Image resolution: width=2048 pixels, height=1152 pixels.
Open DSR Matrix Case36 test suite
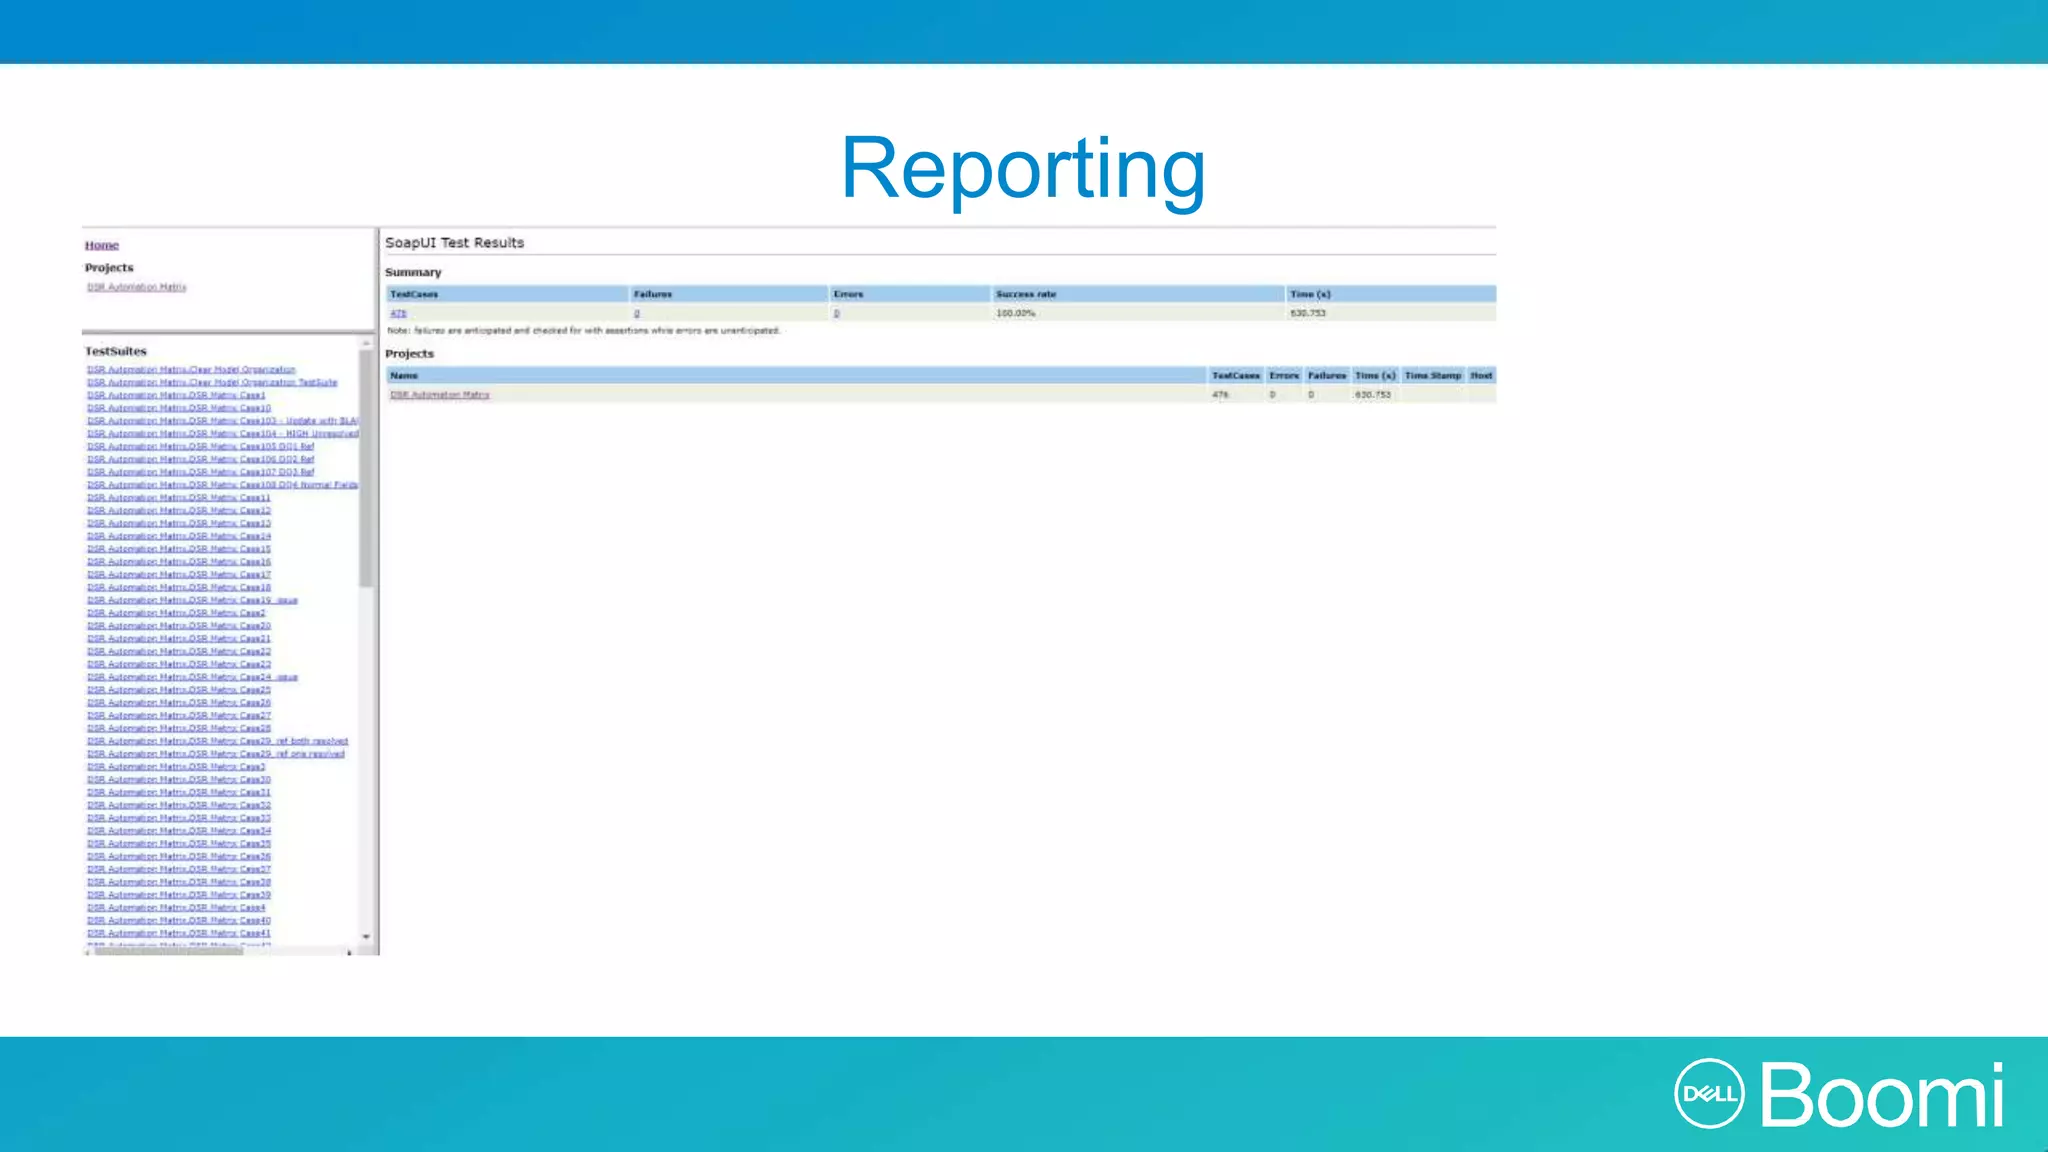tap(178, 856)
